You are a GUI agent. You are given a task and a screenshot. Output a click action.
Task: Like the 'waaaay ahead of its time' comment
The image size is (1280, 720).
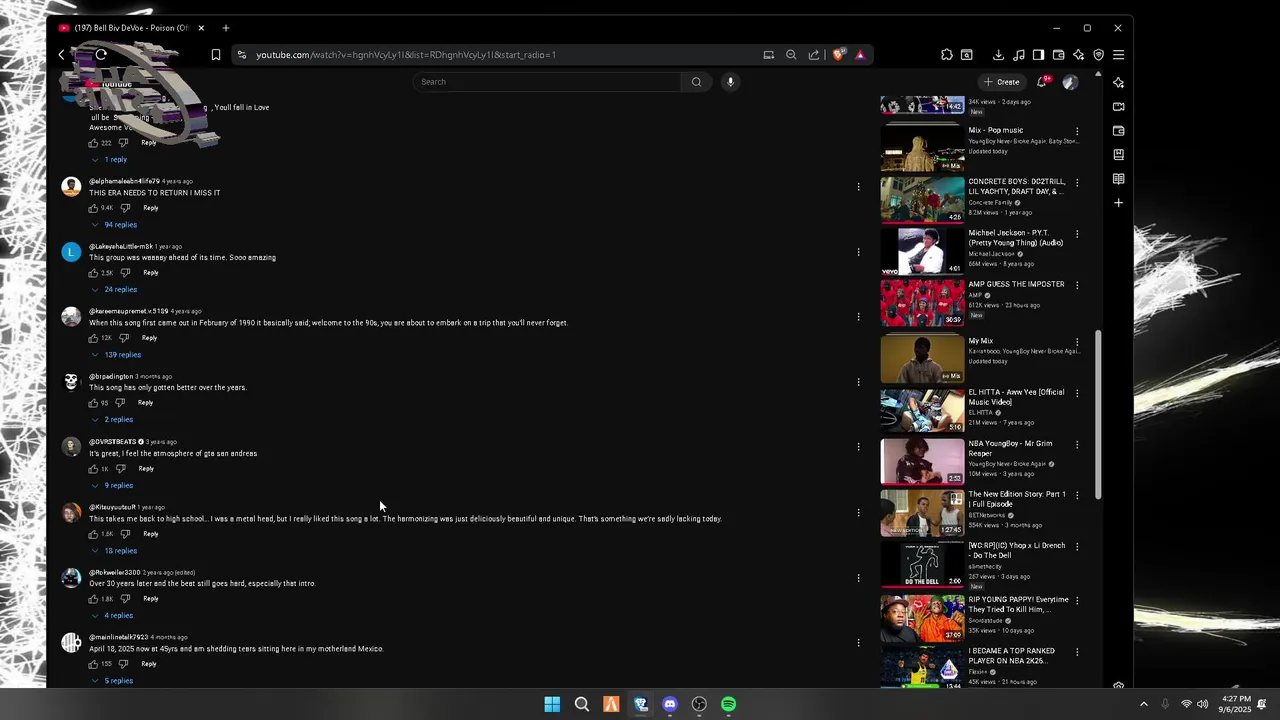click(x=93, y=273)
